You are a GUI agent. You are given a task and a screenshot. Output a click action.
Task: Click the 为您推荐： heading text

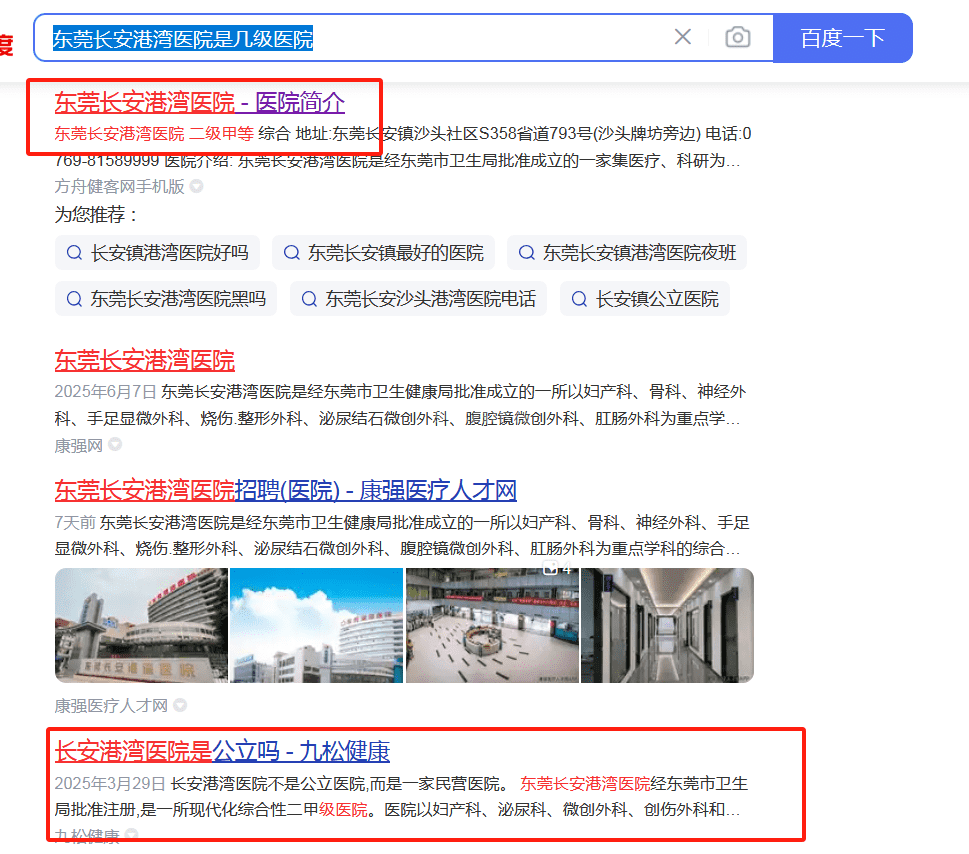point(96,215)
